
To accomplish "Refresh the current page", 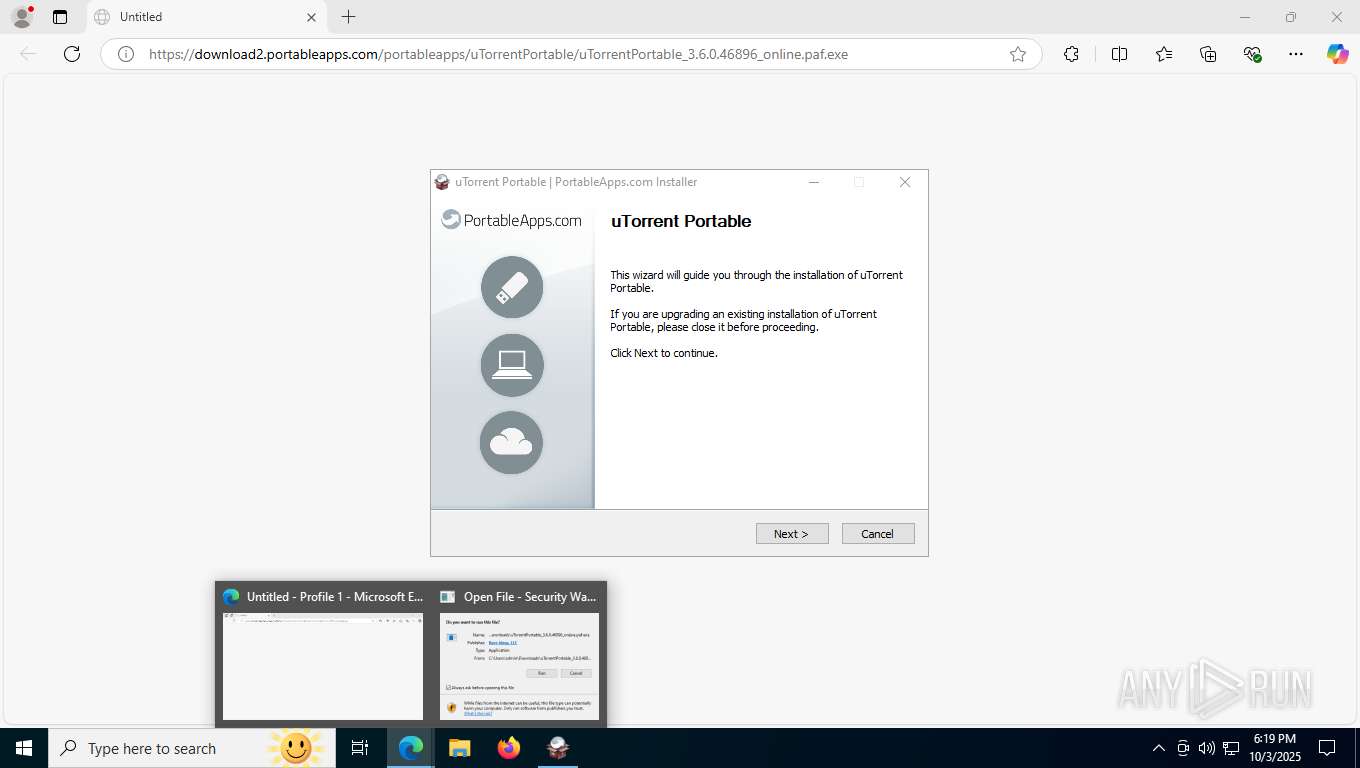I will pos(72,54).
